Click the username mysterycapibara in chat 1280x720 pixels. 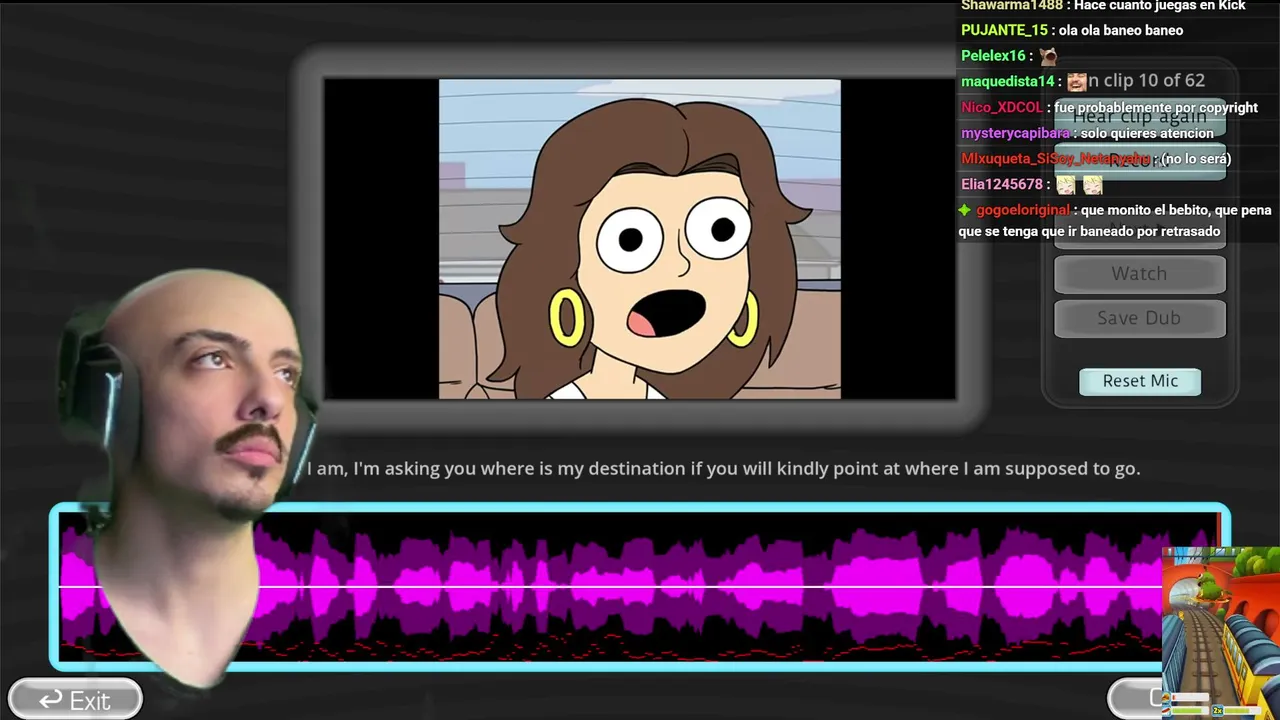[1016, 133]
